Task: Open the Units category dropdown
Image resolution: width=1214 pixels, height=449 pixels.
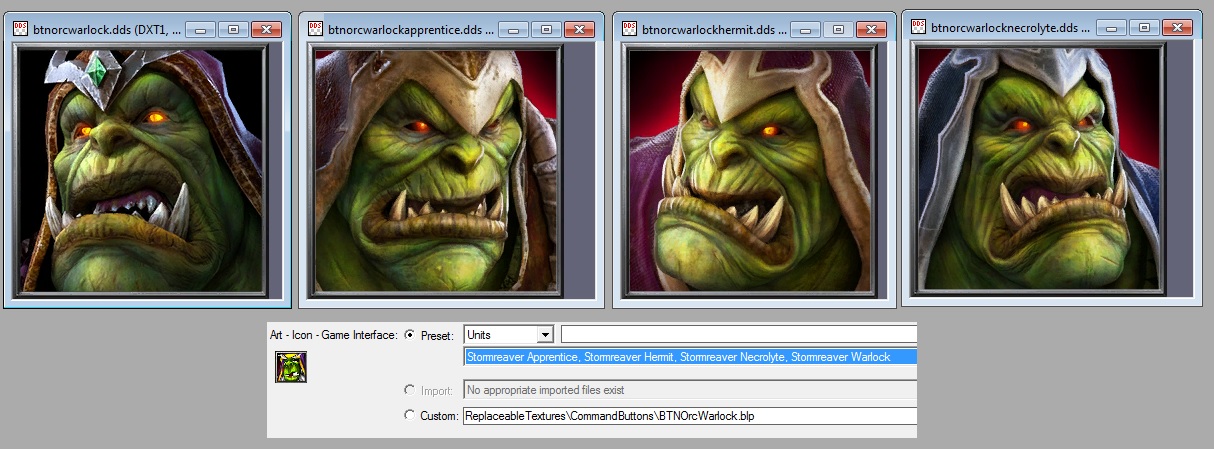Action: point(508,335)
